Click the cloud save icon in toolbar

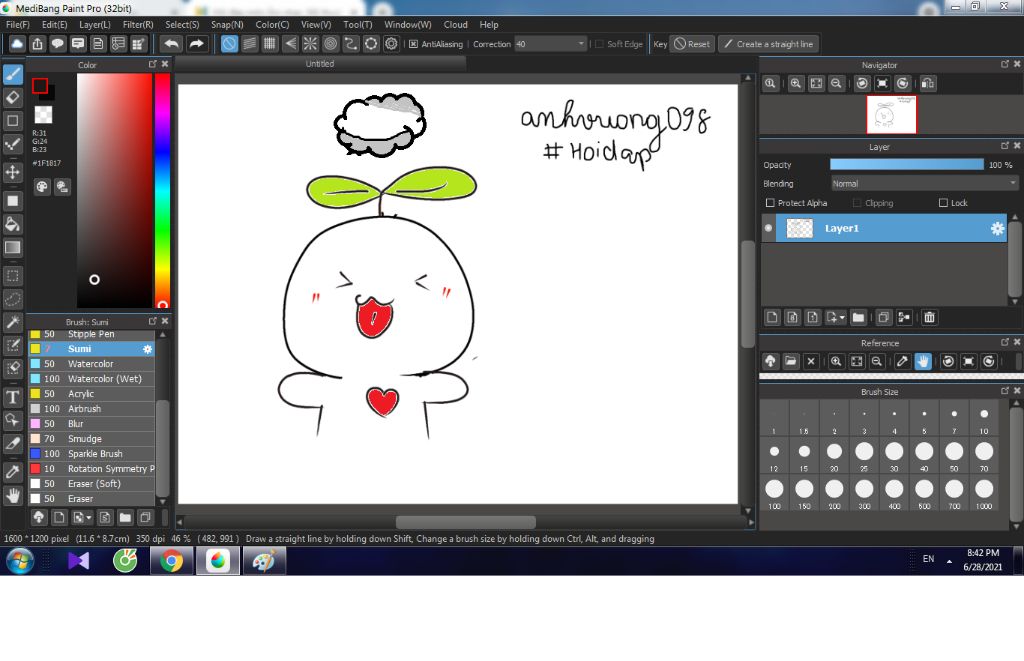pyautogui.click(x=17, y=44)
